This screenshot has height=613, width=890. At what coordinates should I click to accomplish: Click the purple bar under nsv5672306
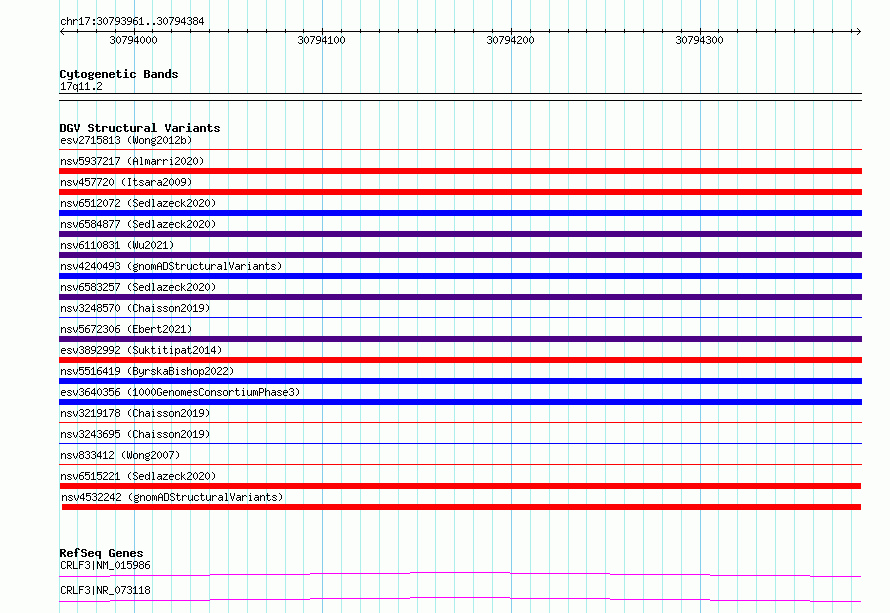[460, 339]
